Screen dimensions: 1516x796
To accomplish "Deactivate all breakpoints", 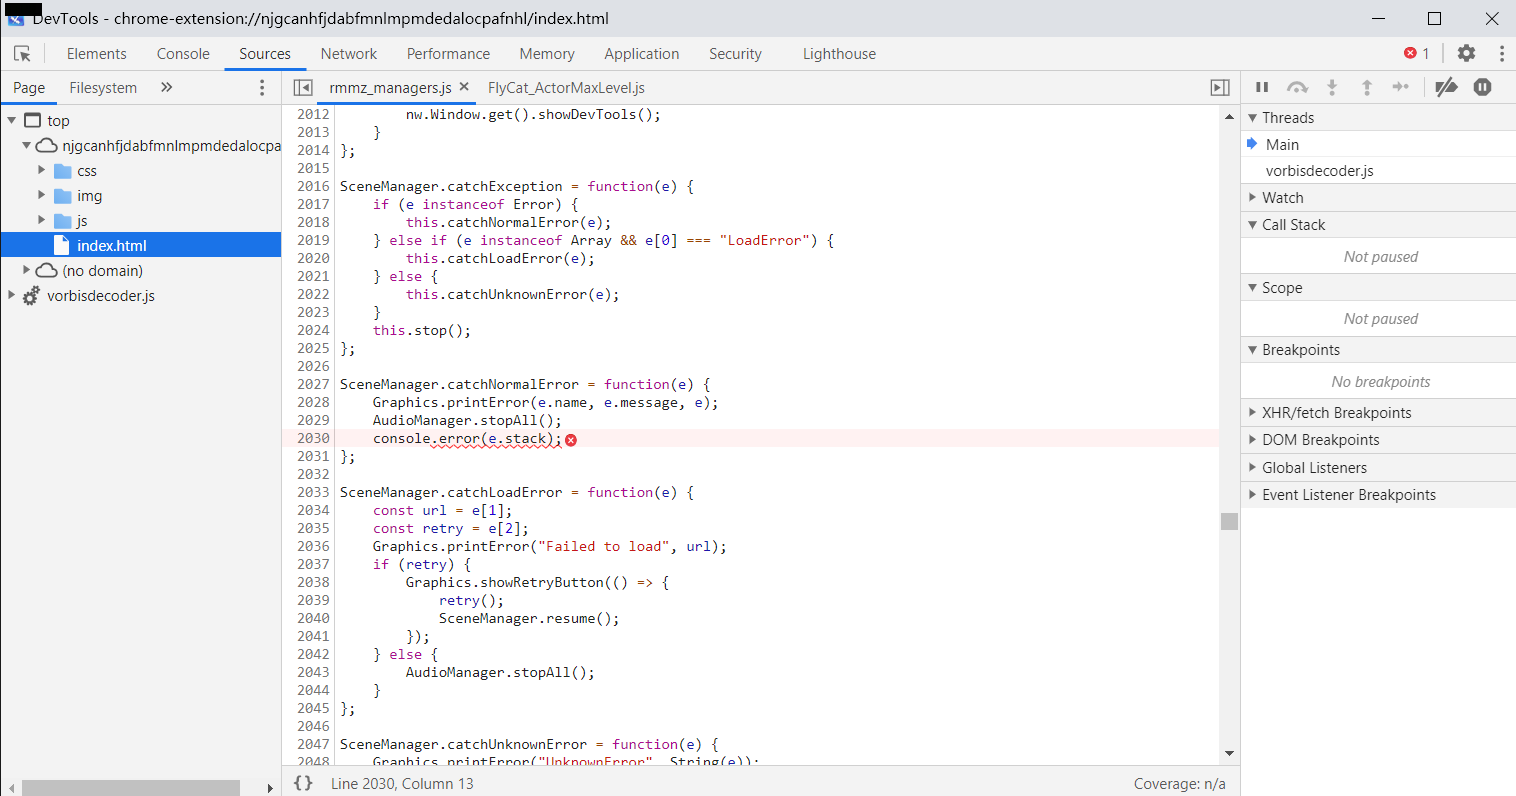I will pos(1446,88).
